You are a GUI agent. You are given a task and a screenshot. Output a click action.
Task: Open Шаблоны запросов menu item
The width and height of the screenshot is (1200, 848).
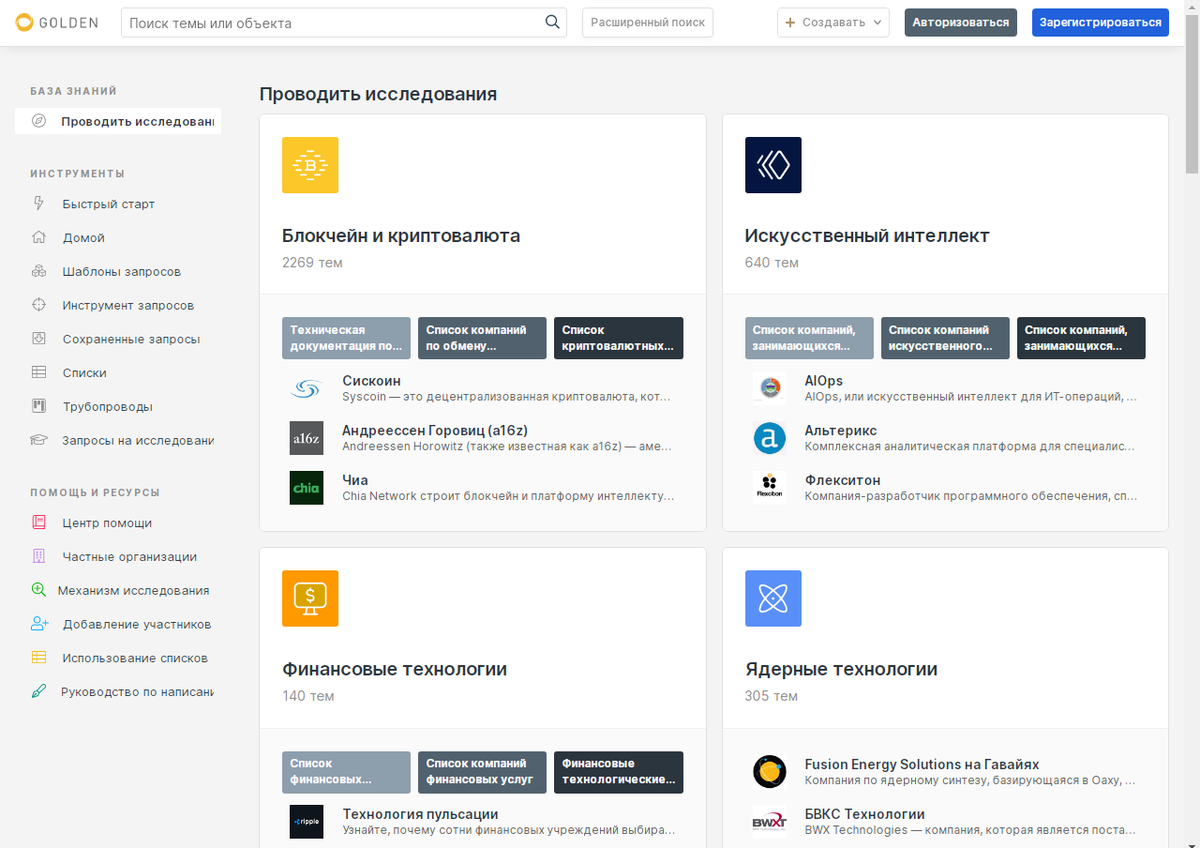[x=121, y=271]
